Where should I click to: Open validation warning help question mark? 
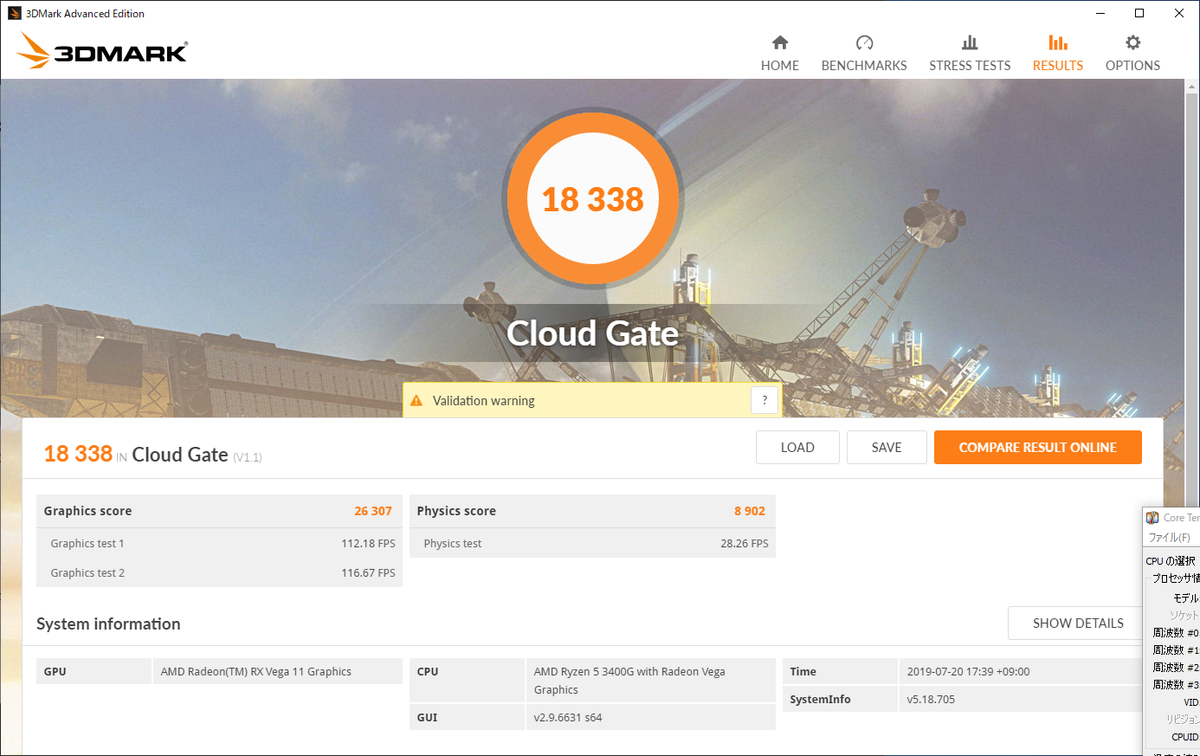coord(764,401)
